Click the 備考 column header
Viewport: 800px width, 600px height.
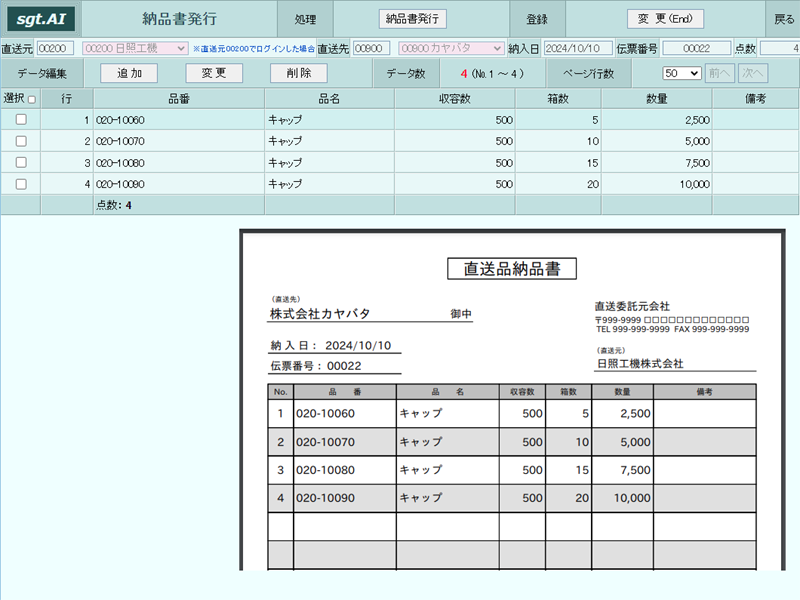click(756, 98)
